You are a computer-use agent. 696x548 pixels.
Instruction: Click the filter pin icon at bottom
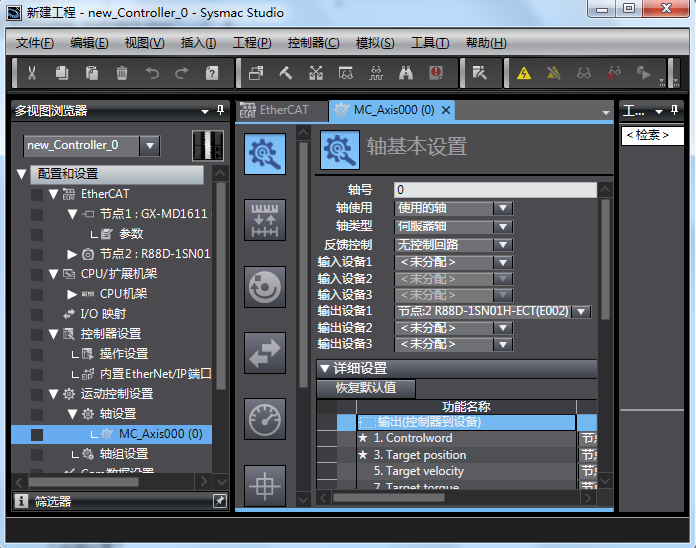coord(220,501)
